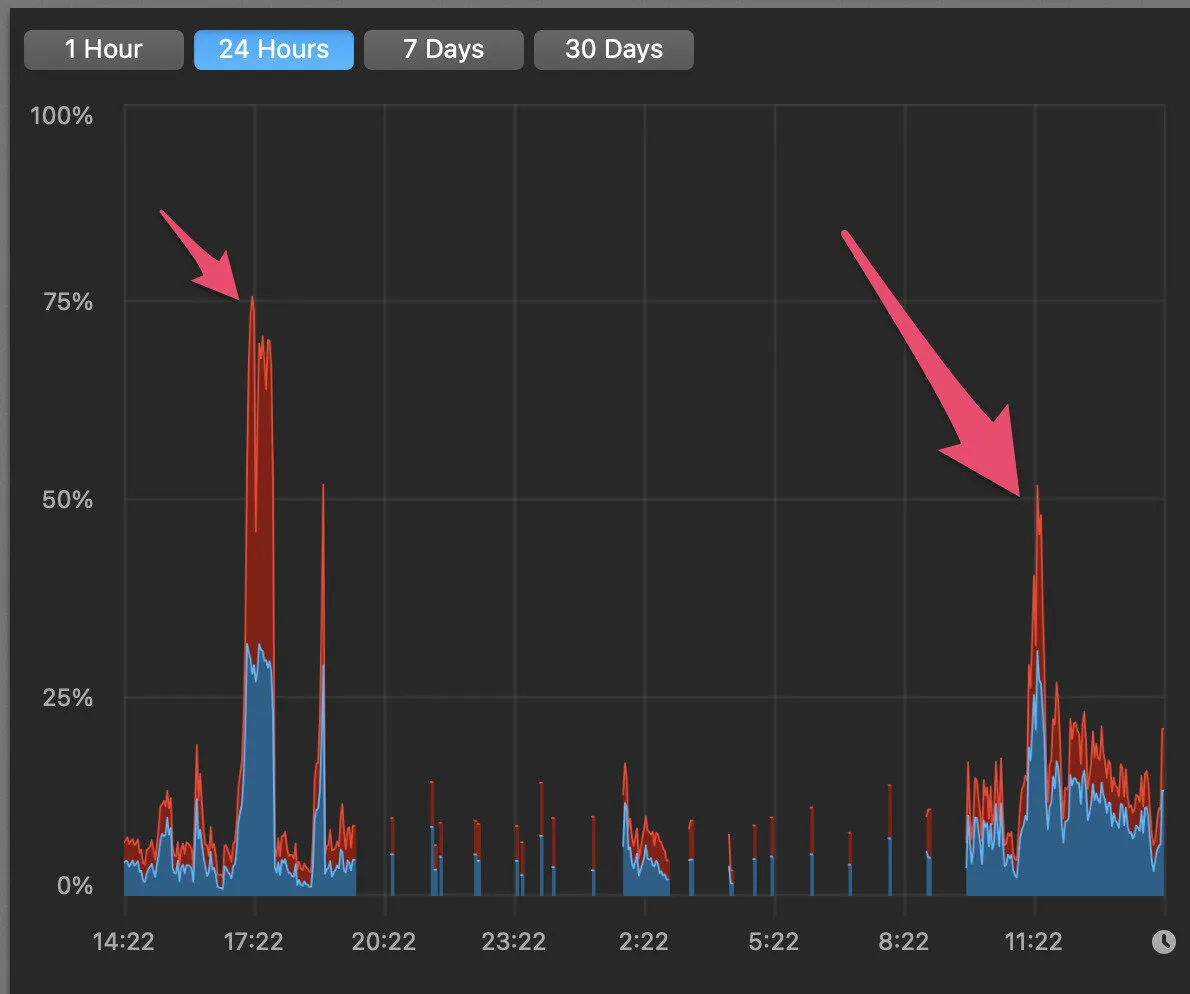The width and height of the screenshot is (1190, 994).
Task: Click the 75% peak of the tallest red spike
Action: pos(252,298)
